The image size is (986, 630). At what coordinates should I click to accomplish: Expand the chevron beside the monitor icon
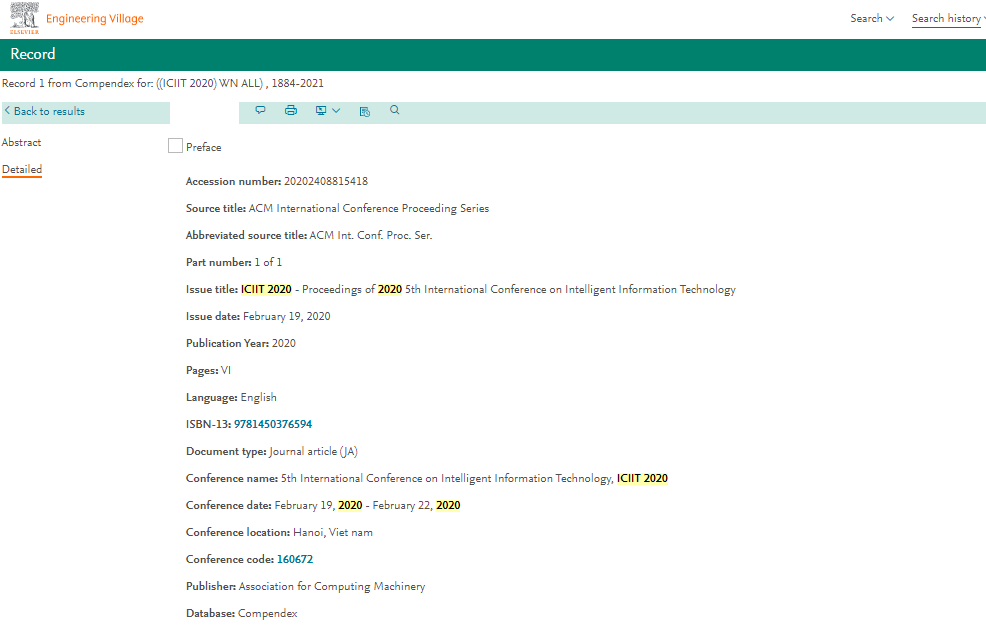coord(336,111)
